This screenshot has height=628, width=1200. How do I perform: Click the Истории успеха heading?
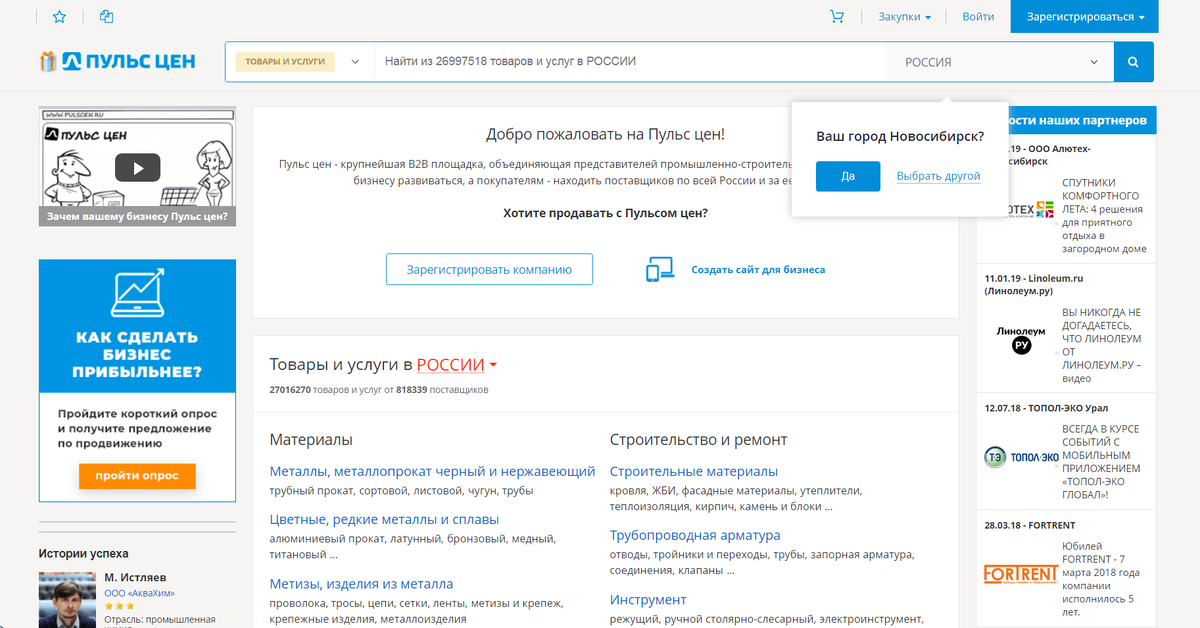tap(84, 553)
